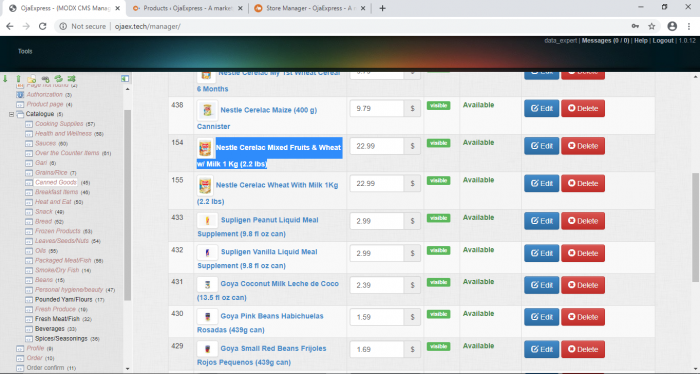This screenshot has height=374, width=700.
Task: Open the Tools menu
Action: pos(25,51)
